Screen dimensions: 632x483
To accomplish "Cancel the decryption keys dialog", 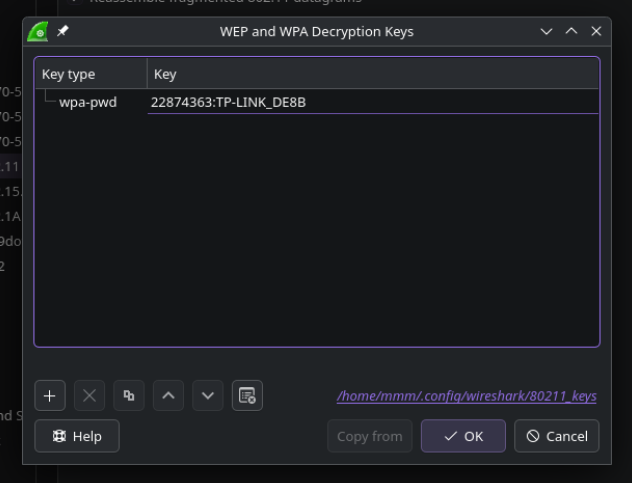I will [x=556, y=436].
